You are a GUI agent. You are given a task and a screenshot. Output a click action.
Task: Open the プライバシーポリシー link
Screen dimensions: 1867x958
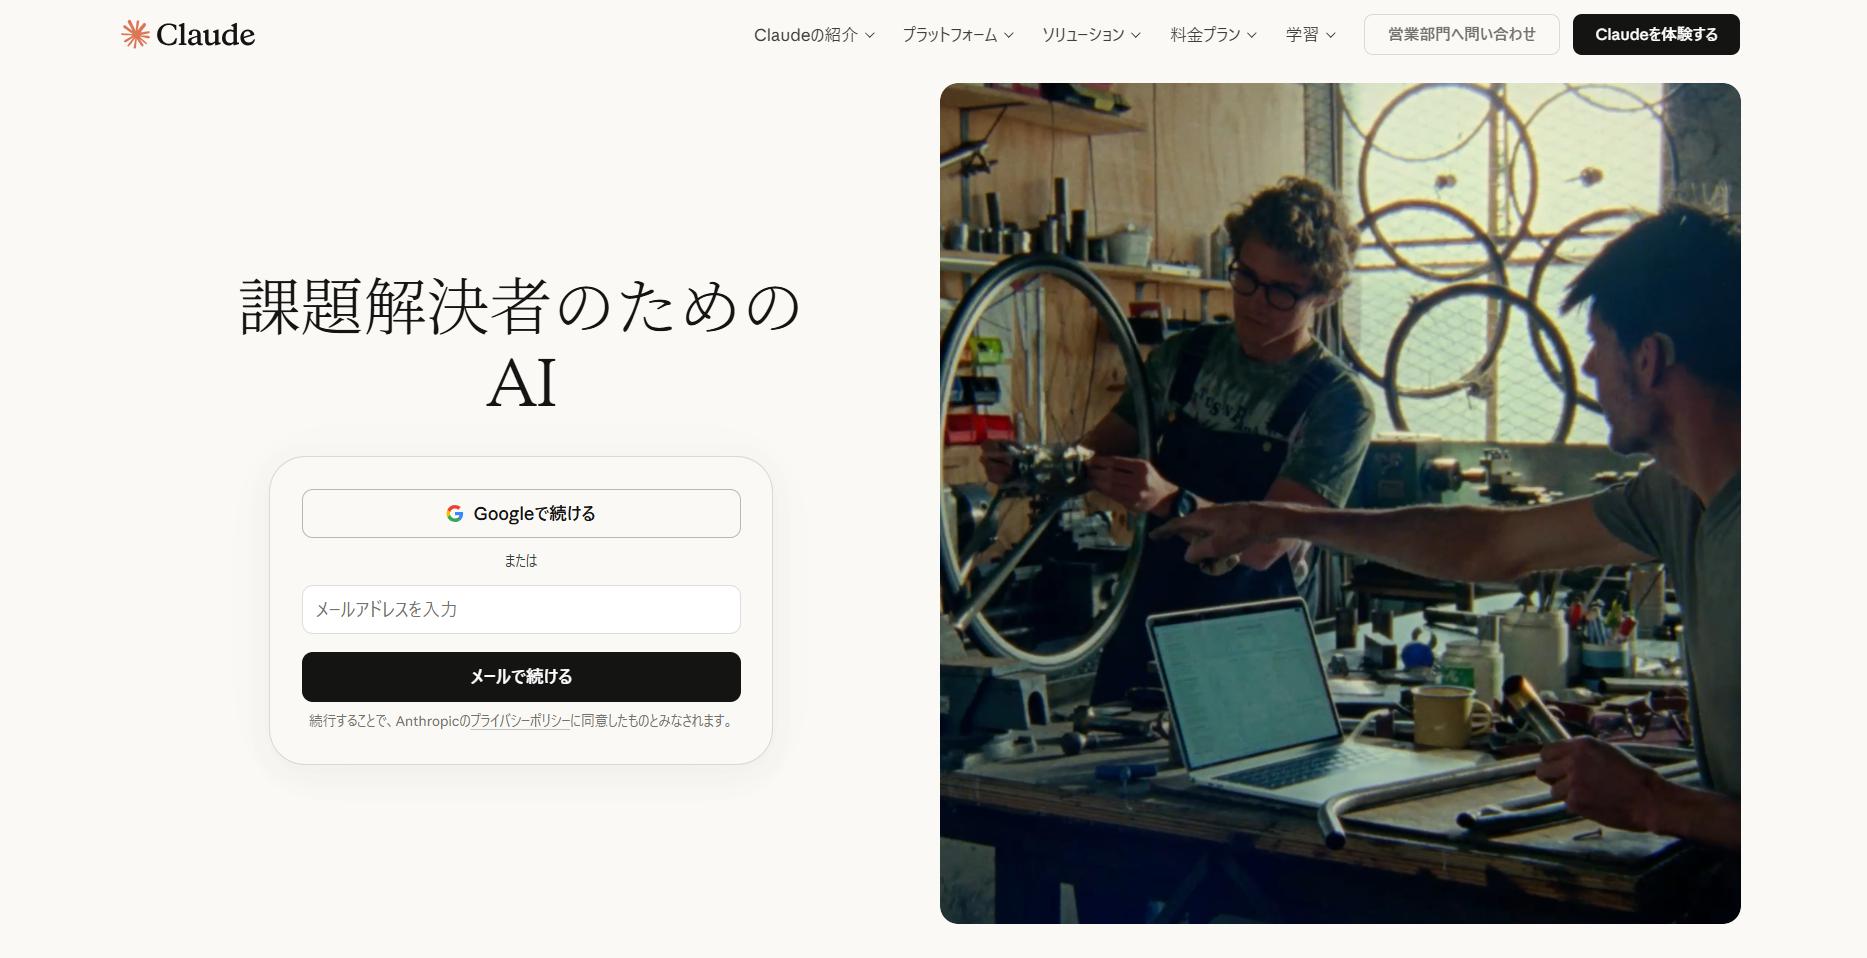[520, 721]
